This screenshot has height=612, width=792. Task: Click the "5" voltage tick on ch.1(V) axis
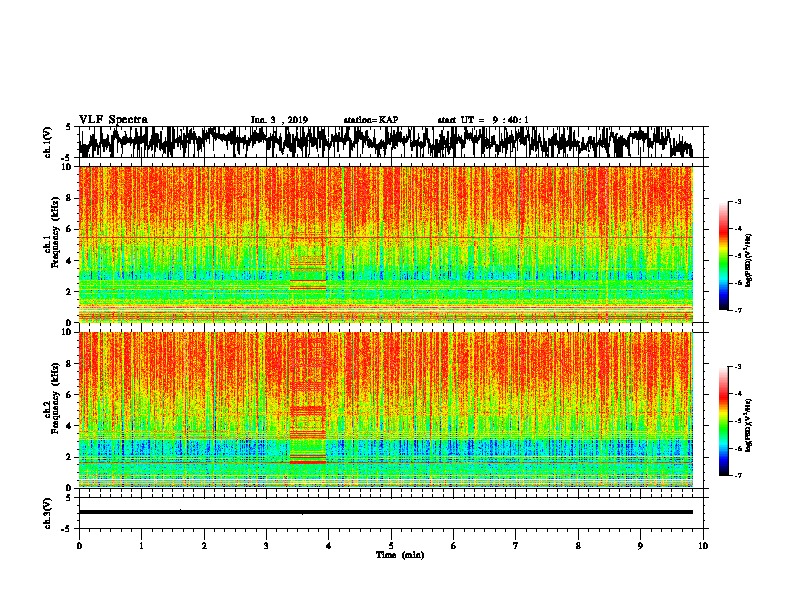point(68,127)
